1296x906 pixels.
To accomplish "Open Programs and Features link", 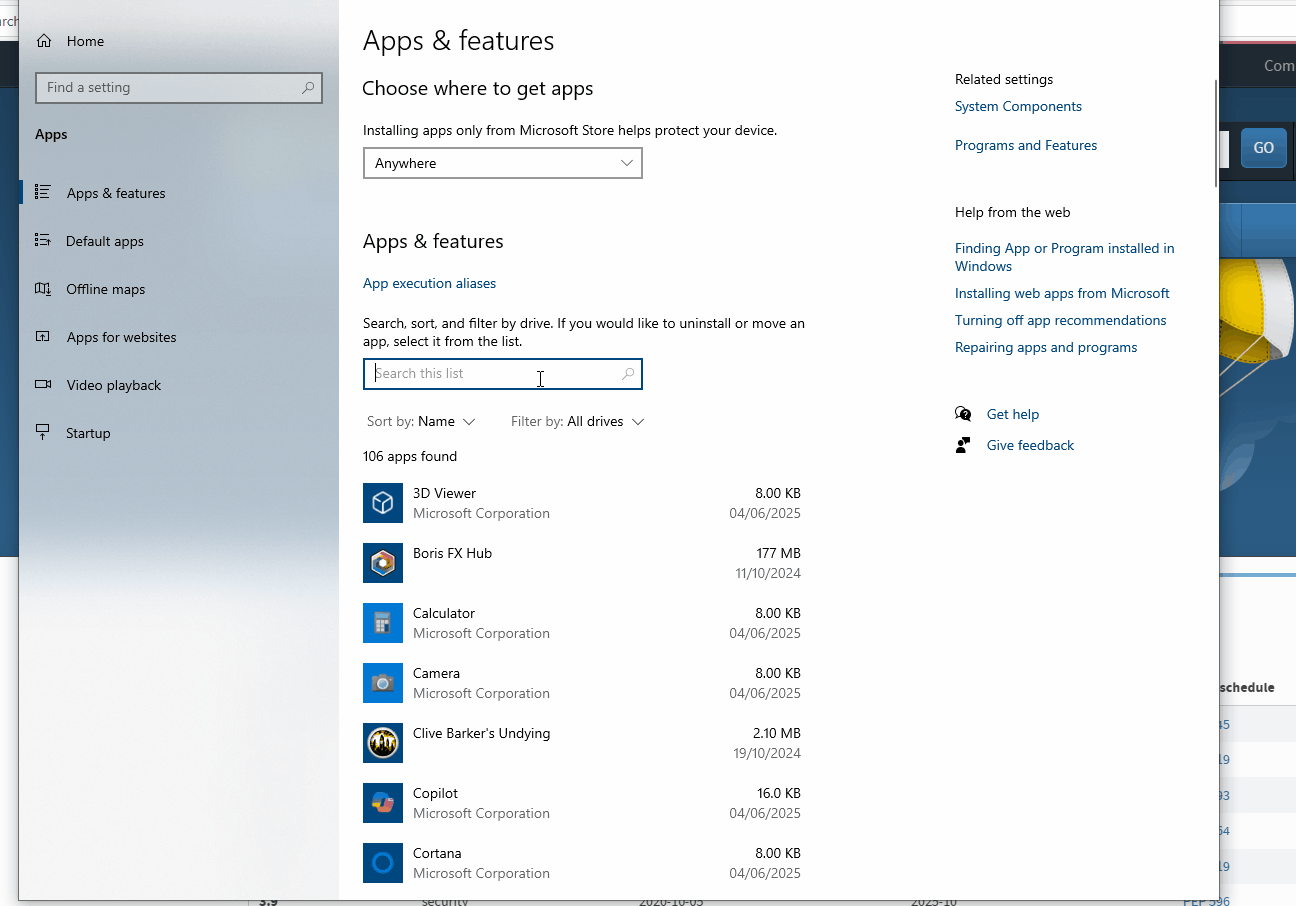I will [x=1025, y=145].
